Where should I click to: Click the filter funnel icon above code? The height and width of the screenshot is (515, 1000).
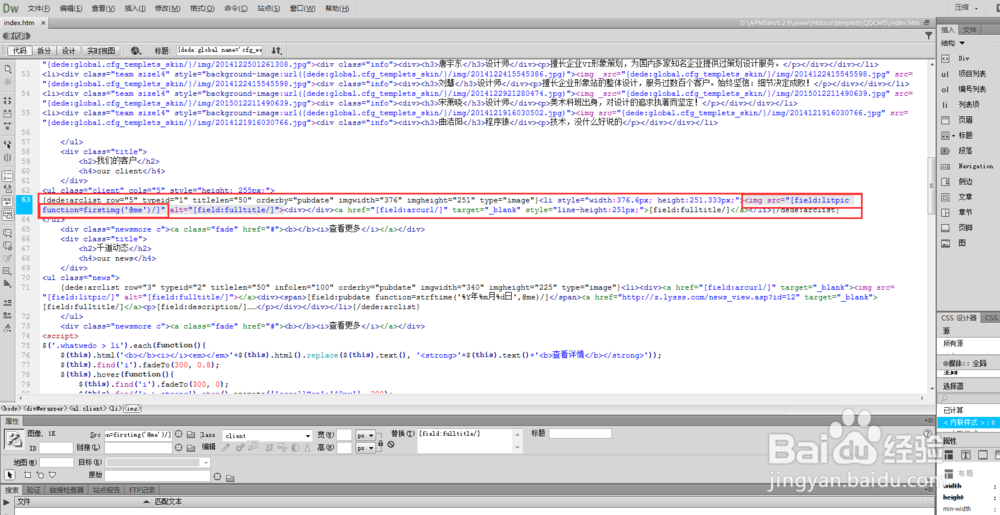tap(929, 36)
